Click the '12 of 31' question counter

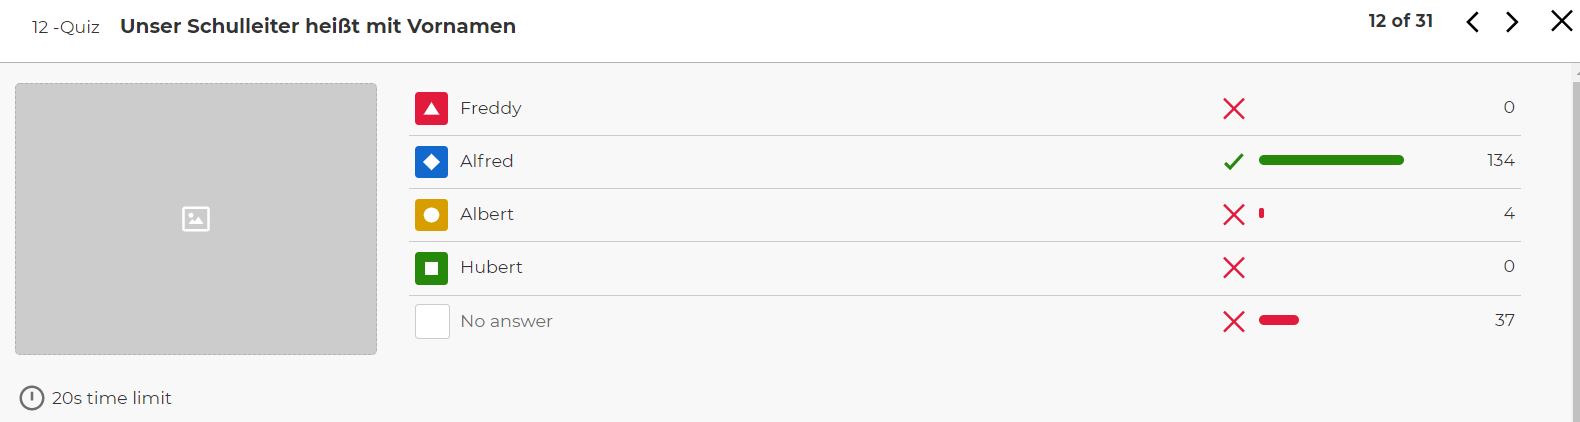tap(1400, 21)
